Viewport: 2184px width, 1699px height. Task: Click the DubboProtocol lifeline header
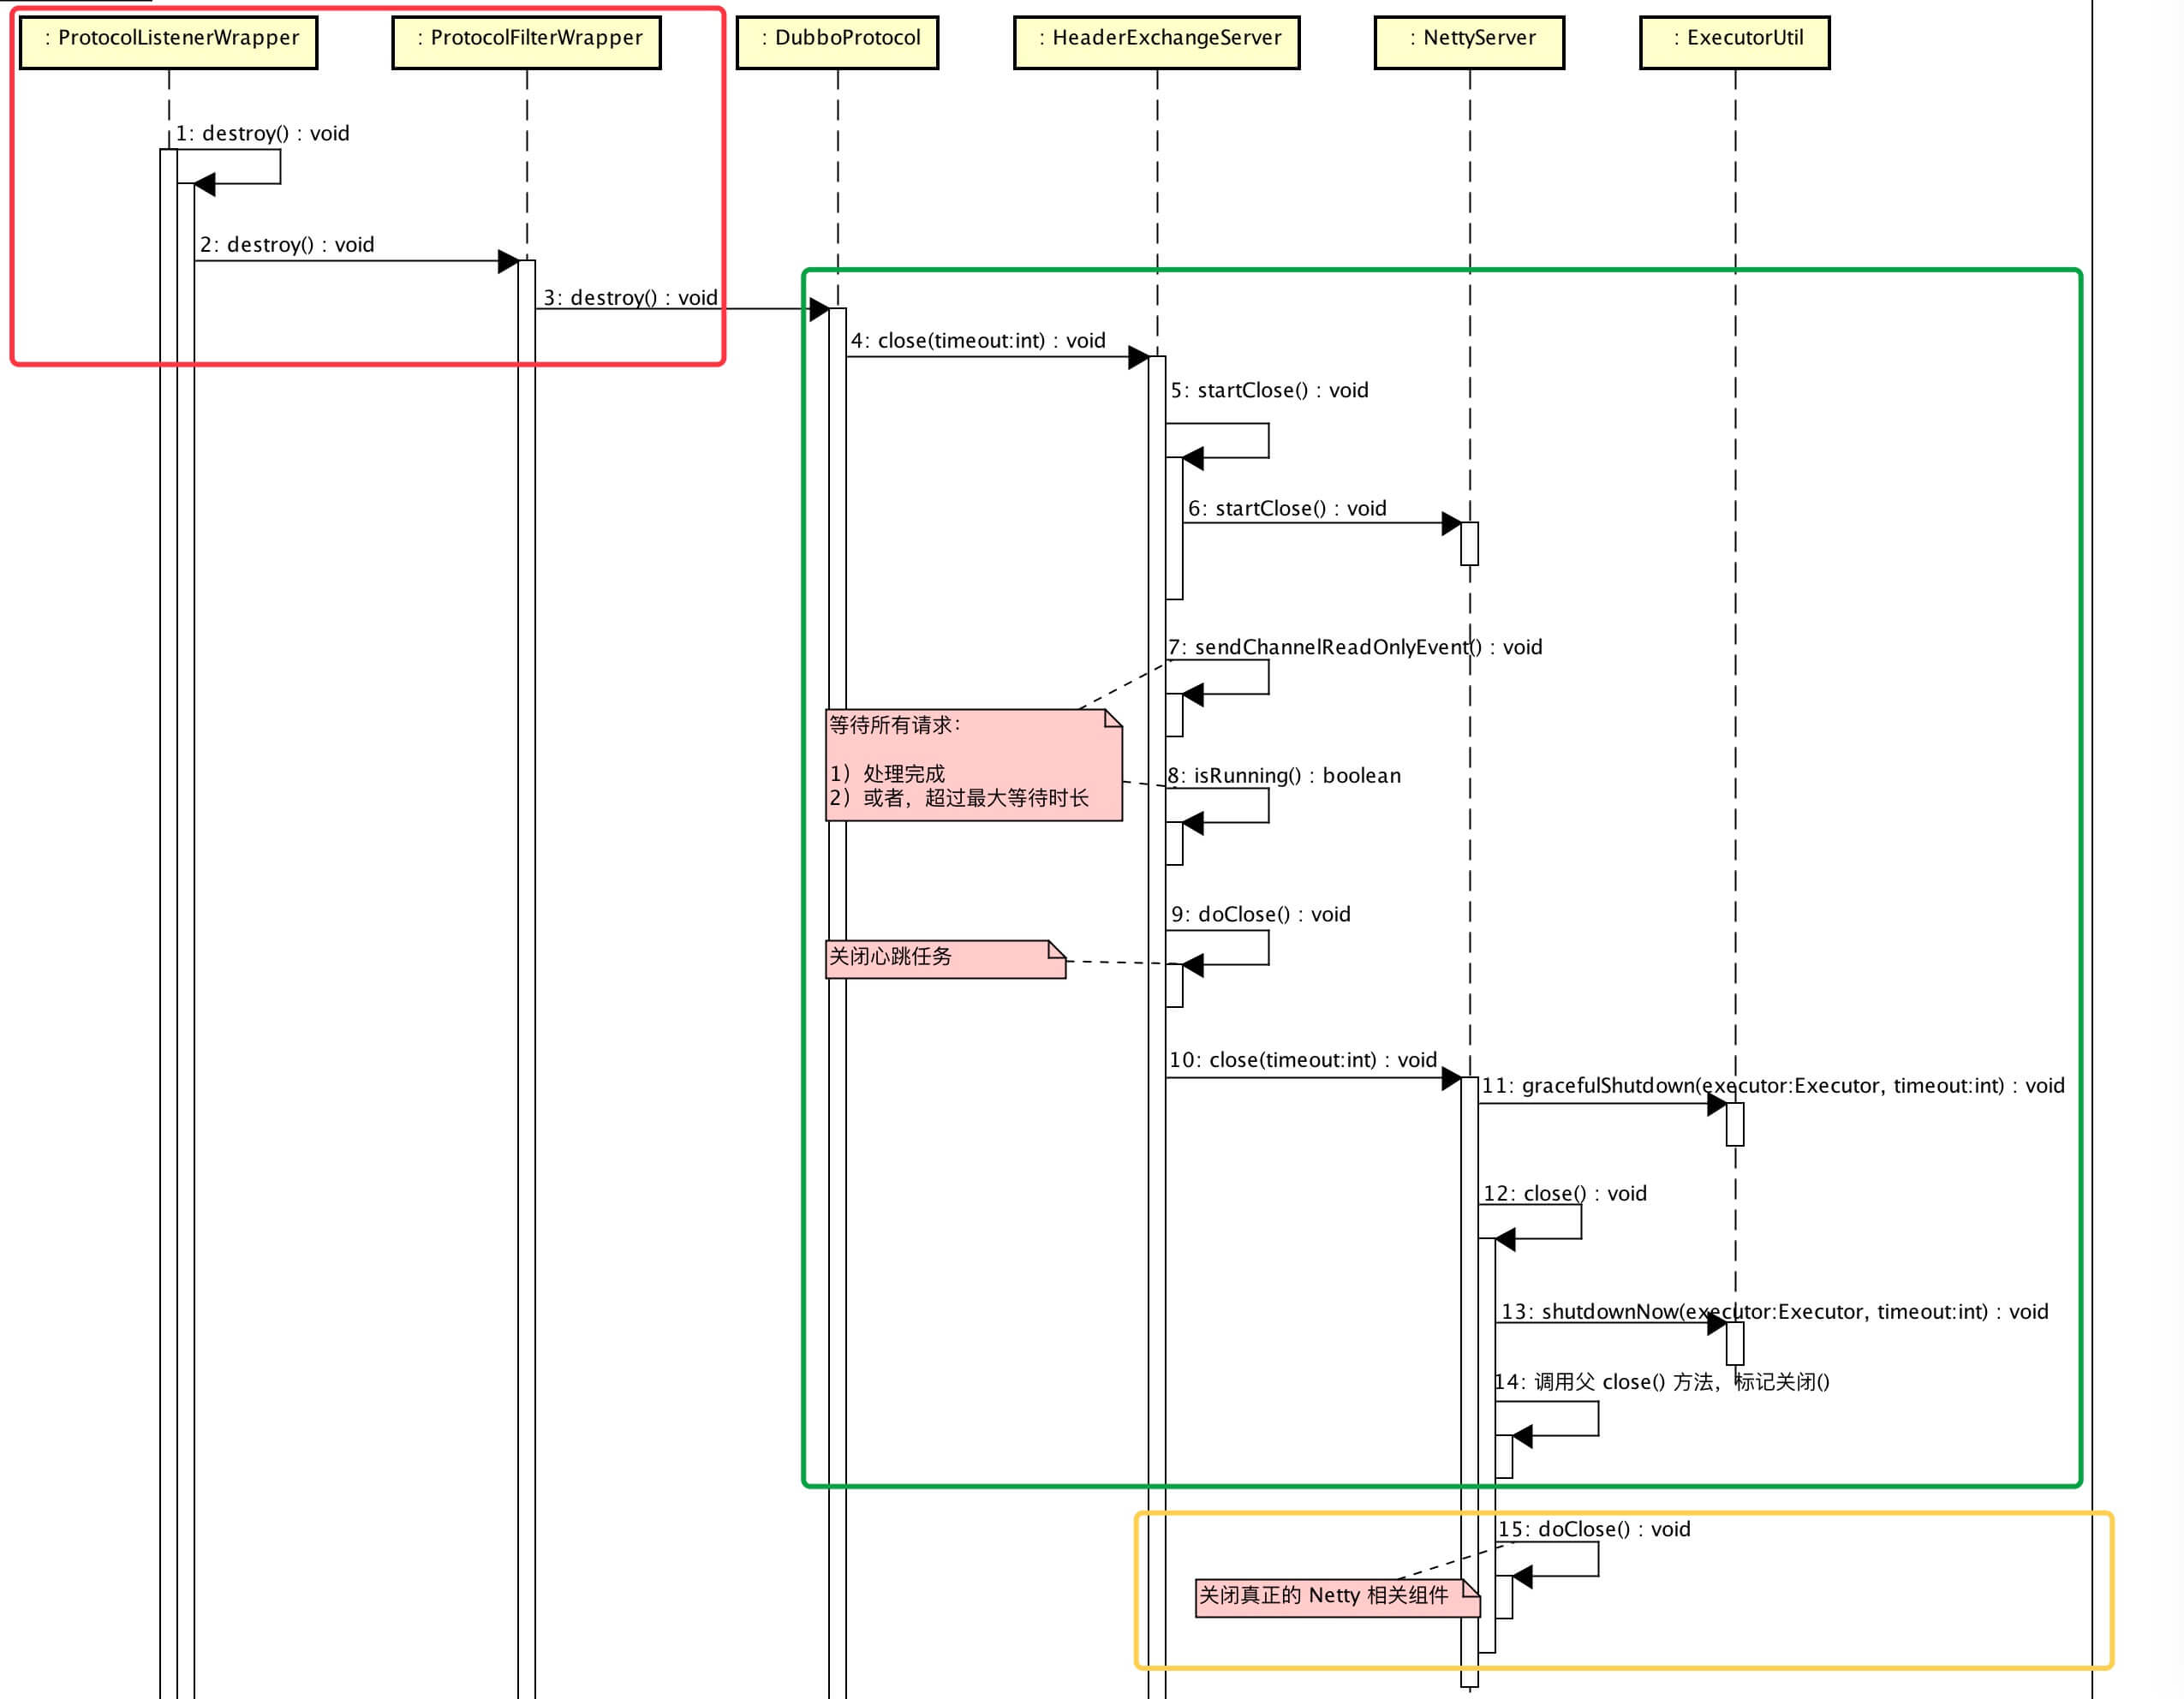click(x=837, y=42)
